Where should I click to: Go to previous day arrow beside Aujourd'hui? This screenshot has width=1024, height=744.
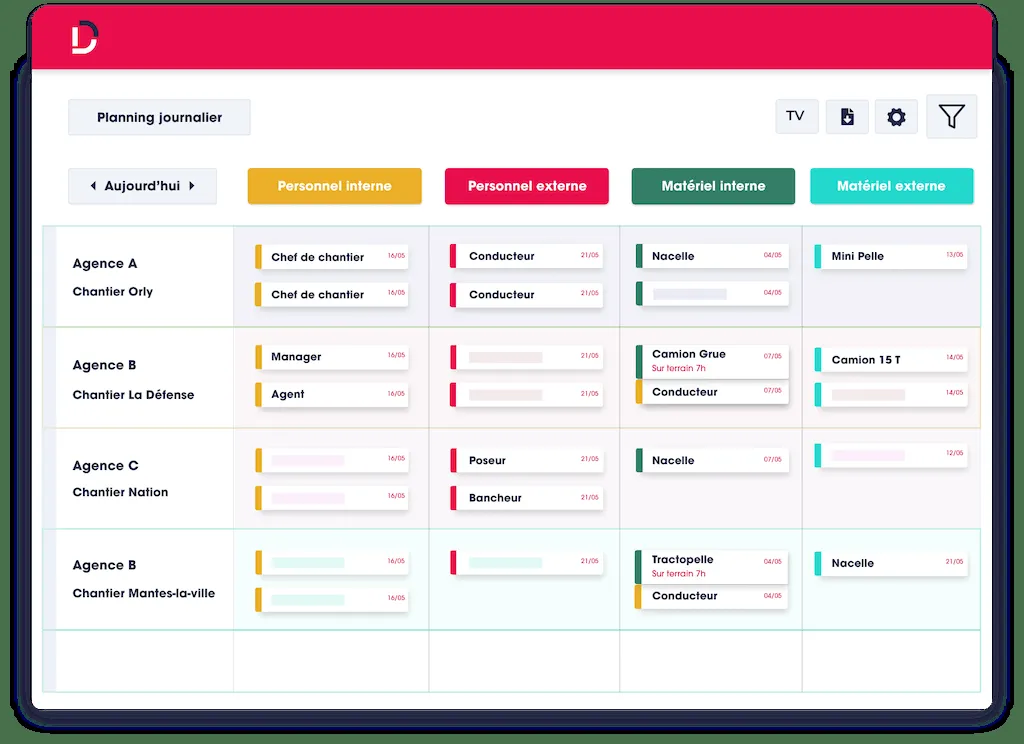pyautogui.click(x=93, y=186)
